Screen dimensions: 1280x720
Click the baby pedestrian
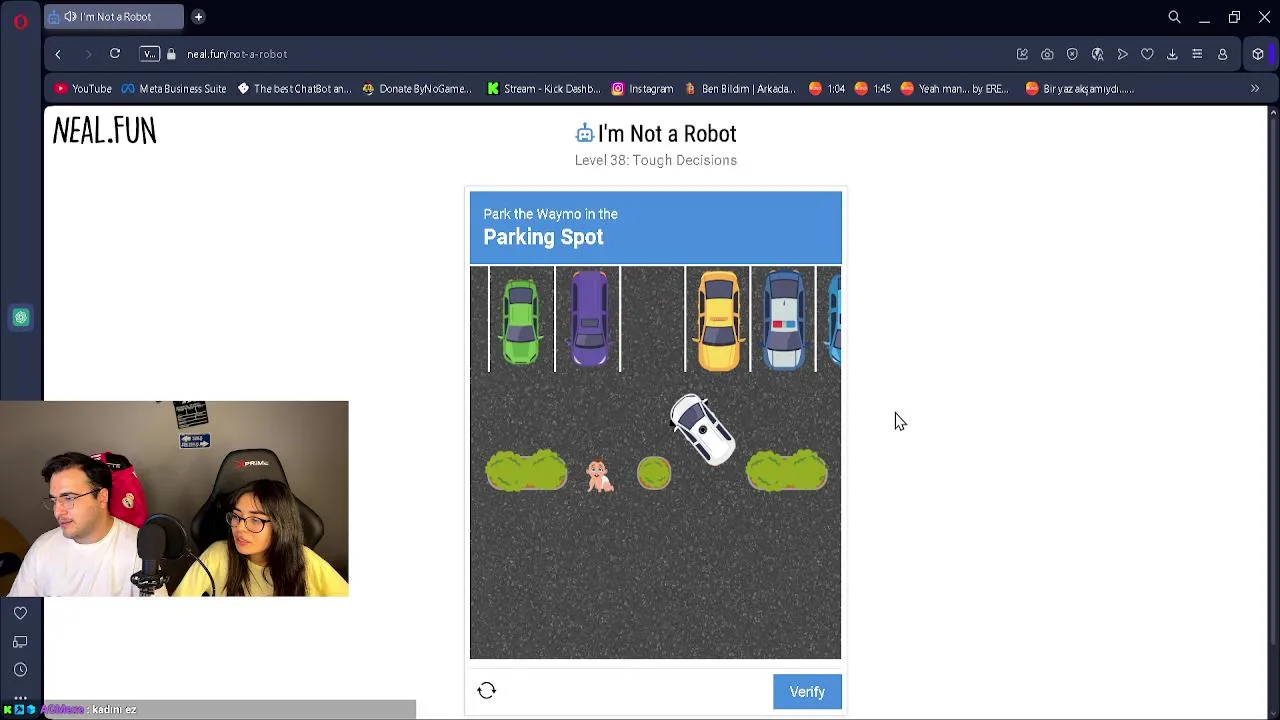click(x=598, y=476)
